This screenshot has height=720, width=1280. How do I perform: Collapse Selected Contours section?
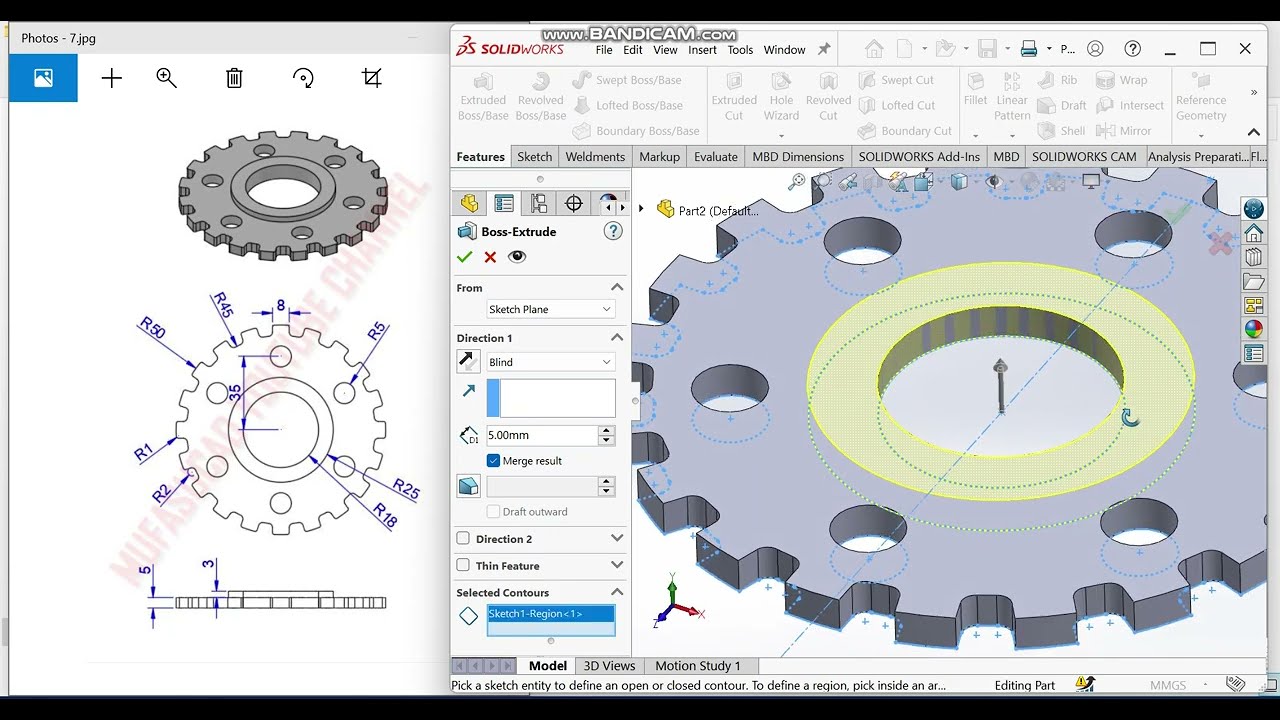(617, 592)
